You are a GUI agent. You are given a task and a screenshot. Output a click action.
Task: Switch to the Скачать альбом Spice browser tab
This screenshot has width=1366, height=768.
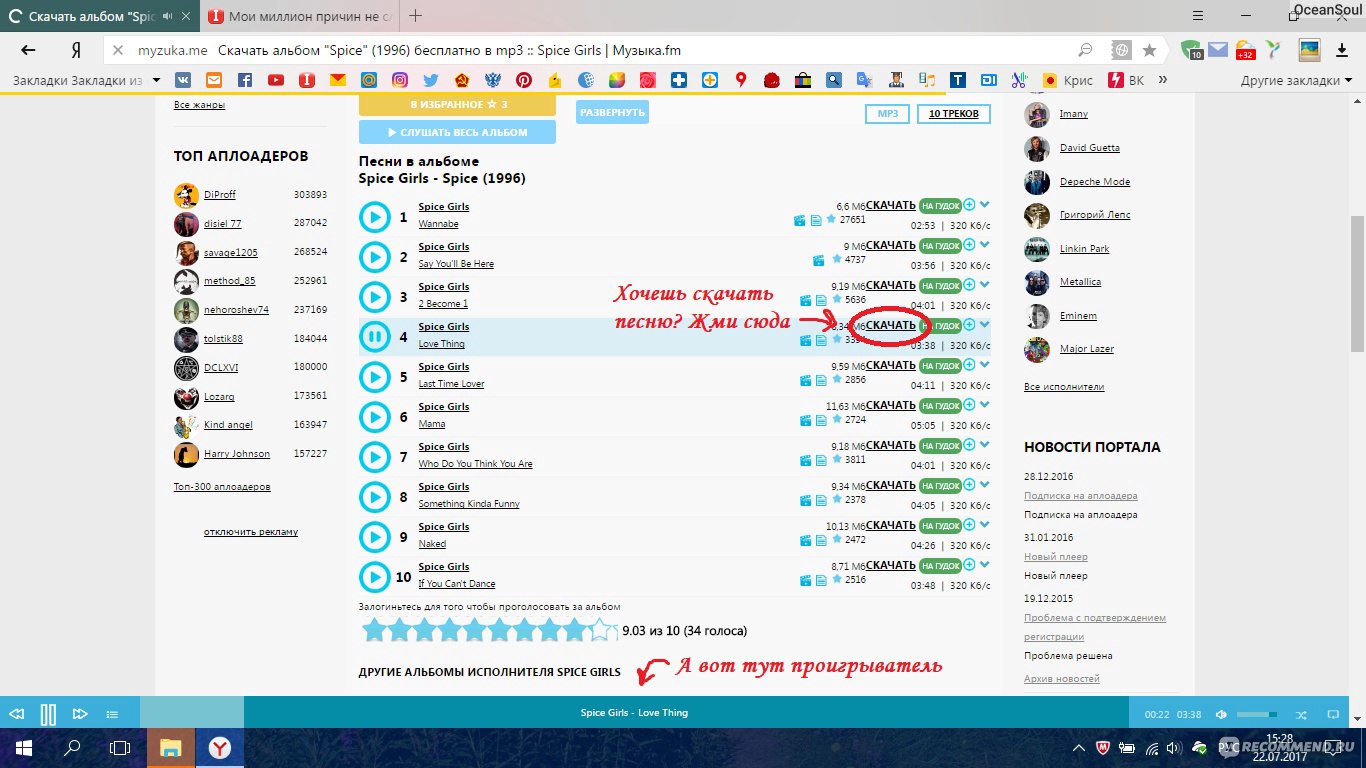(98, 16)
